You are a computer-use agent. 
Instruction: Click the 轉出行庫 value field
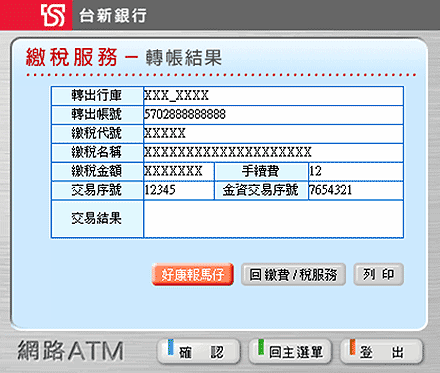[x=273, y=96]
